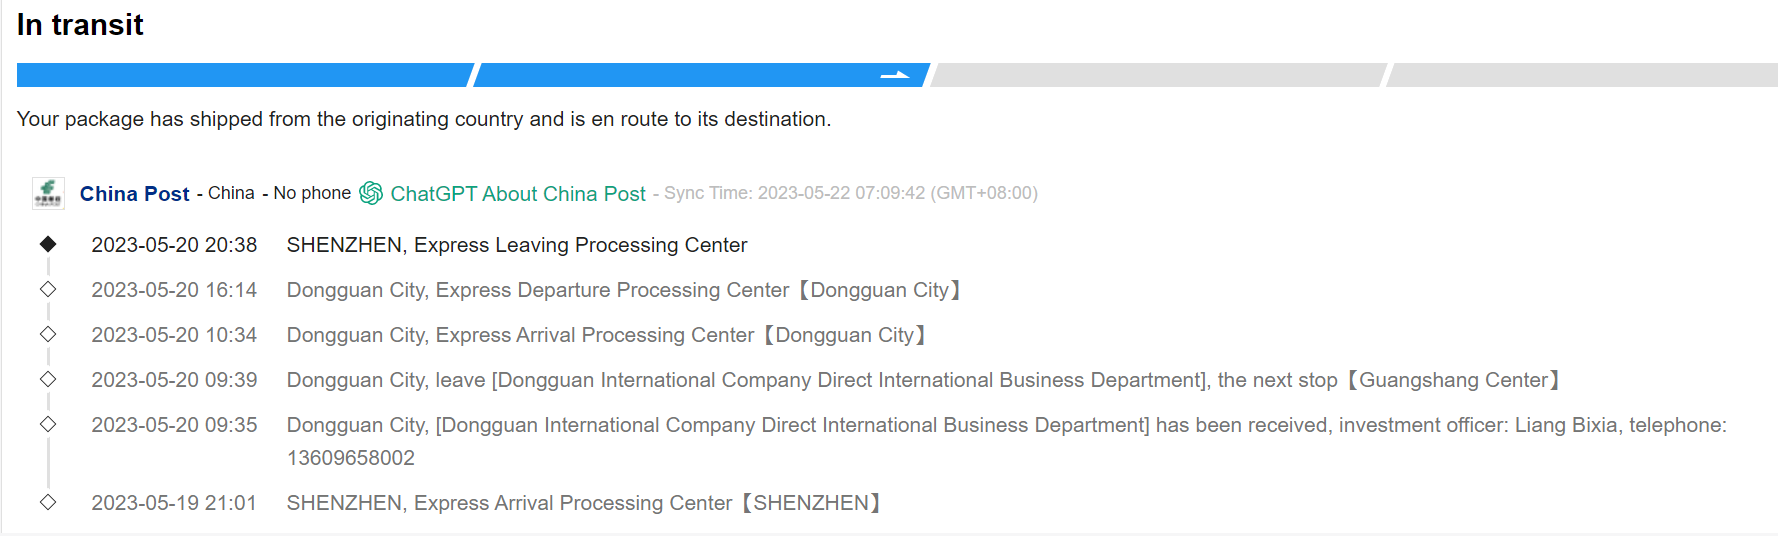Open ChatGPT About China Post link

click(517, 194)
